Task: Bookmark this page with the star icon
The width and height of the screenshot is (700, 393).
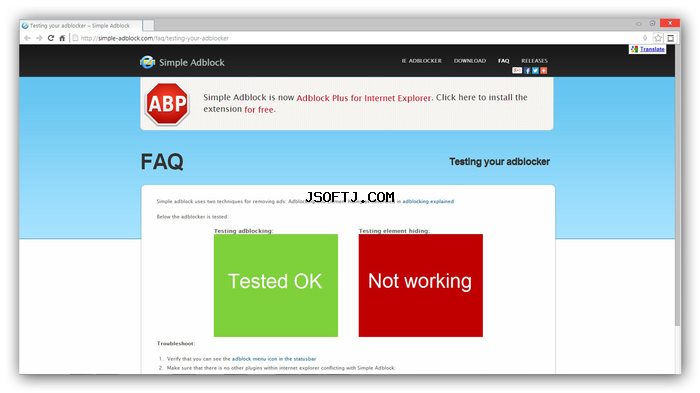Action: (658, 38)
